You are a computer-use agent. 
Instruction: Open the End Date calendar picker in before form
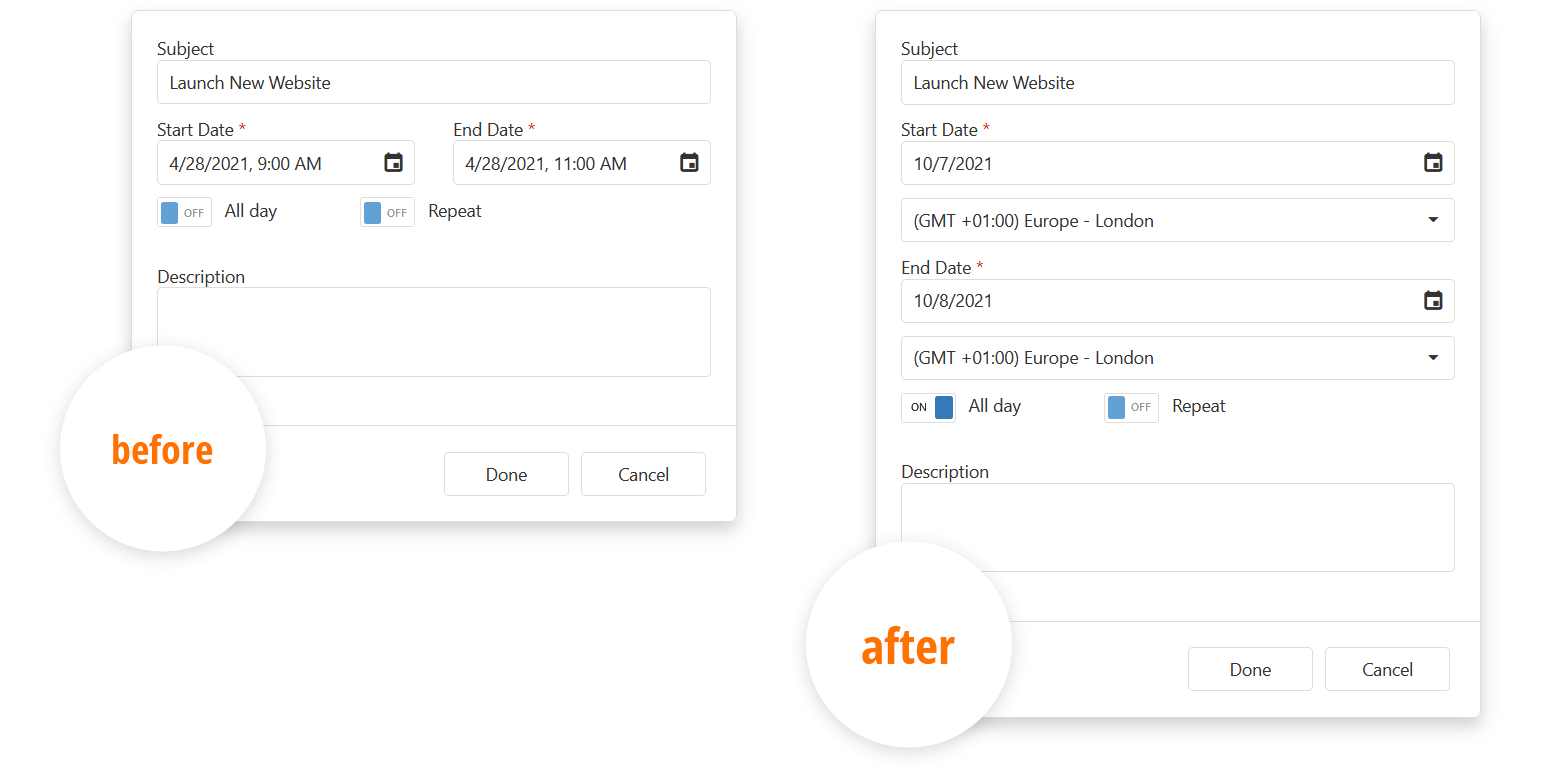689,162
